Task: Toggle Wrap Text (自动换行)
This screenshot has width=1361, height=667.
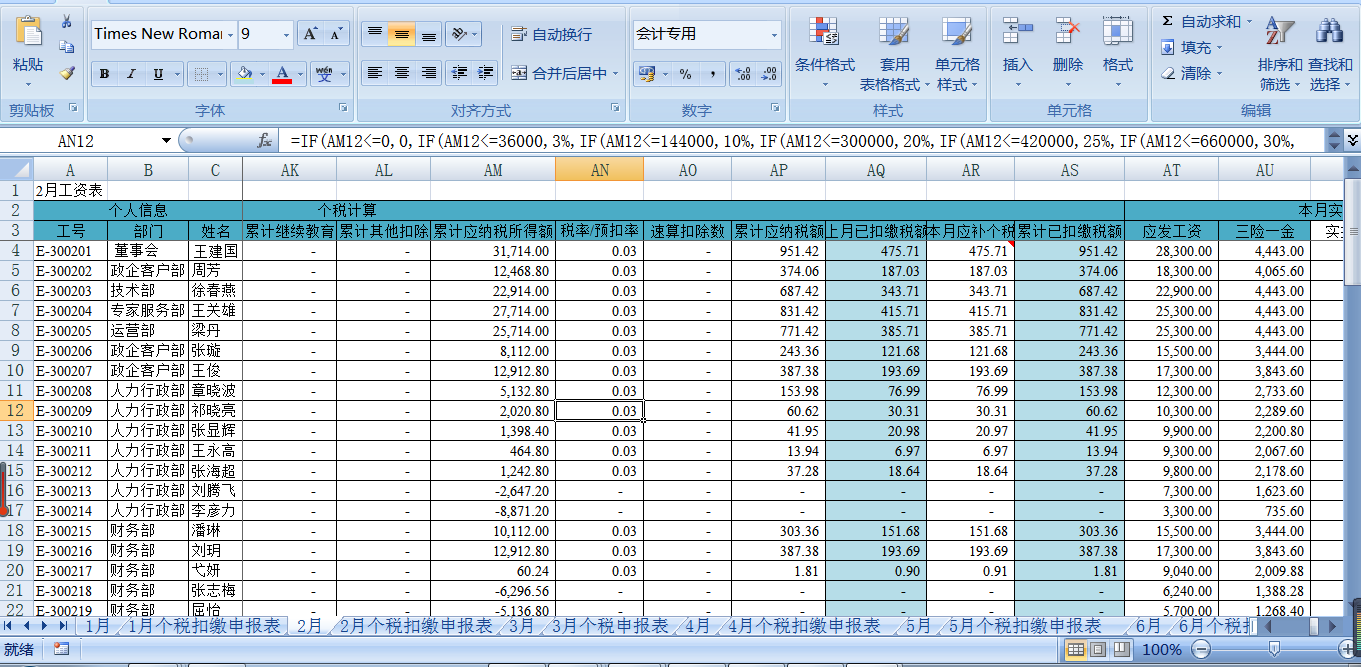Action: coord(552,34)
